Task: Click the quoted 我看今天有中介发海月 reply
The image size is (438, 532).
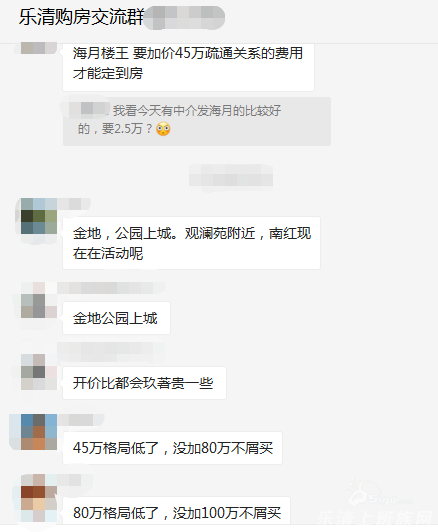Action: pyautogui.click(x=197, y=121)
